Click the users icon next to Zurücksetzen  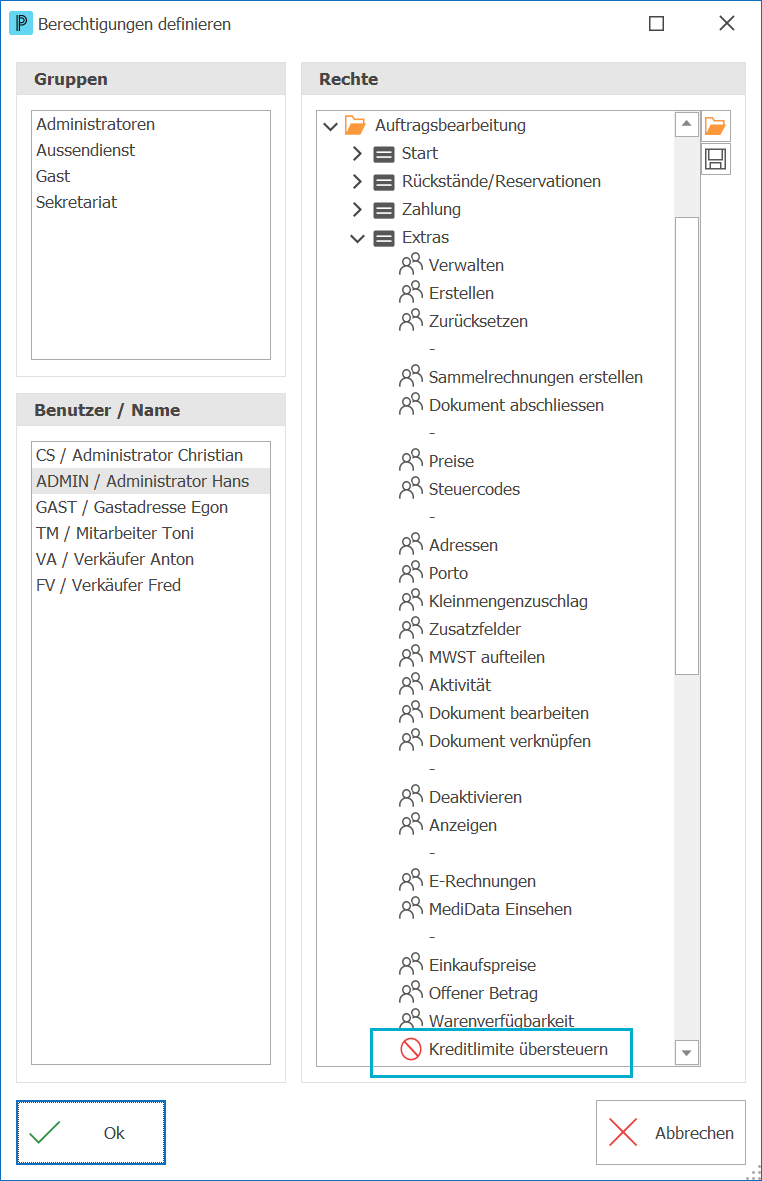410,320
